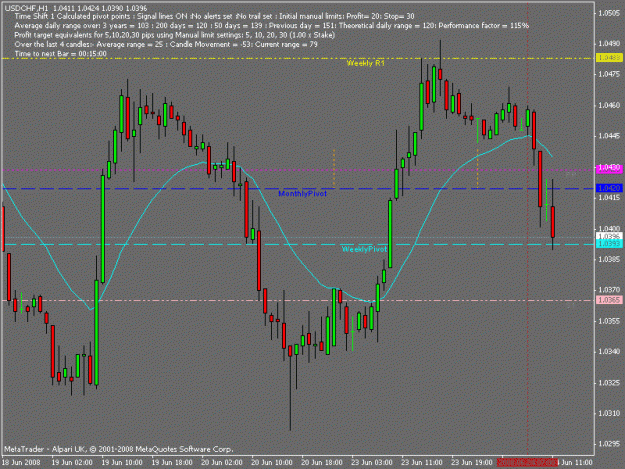Click the blue 1.0420 price tag
The image size is (625, 469).
(609, 188)
